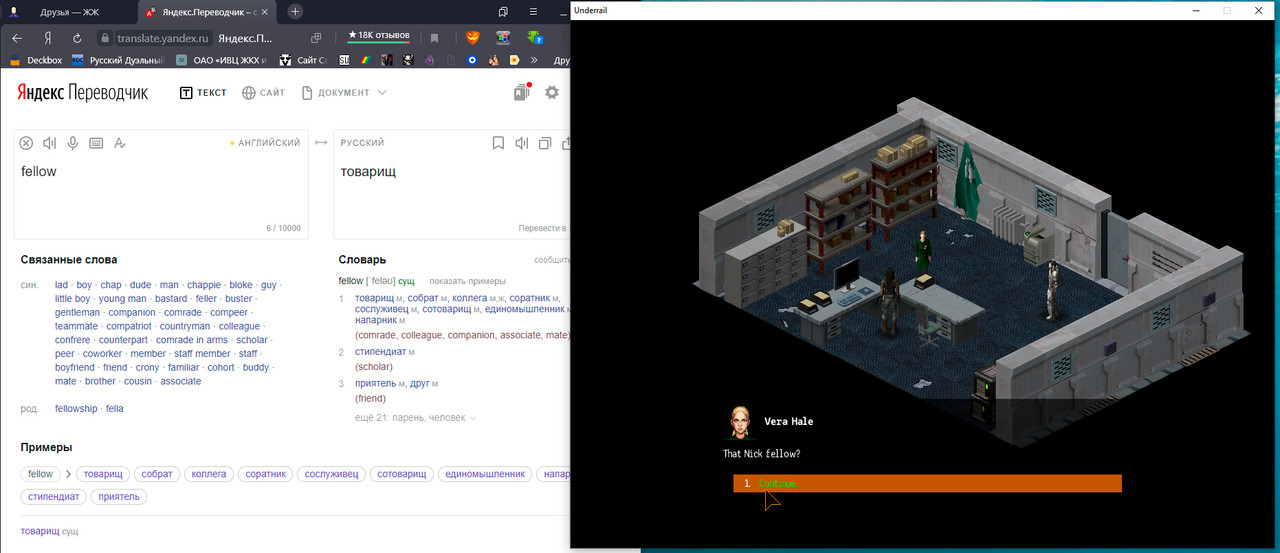Image resolution: width=1280 pixels, height=553 pixels.
Task: Select the Яндекс.Переводчик browser tab
Action: [206, 12]
